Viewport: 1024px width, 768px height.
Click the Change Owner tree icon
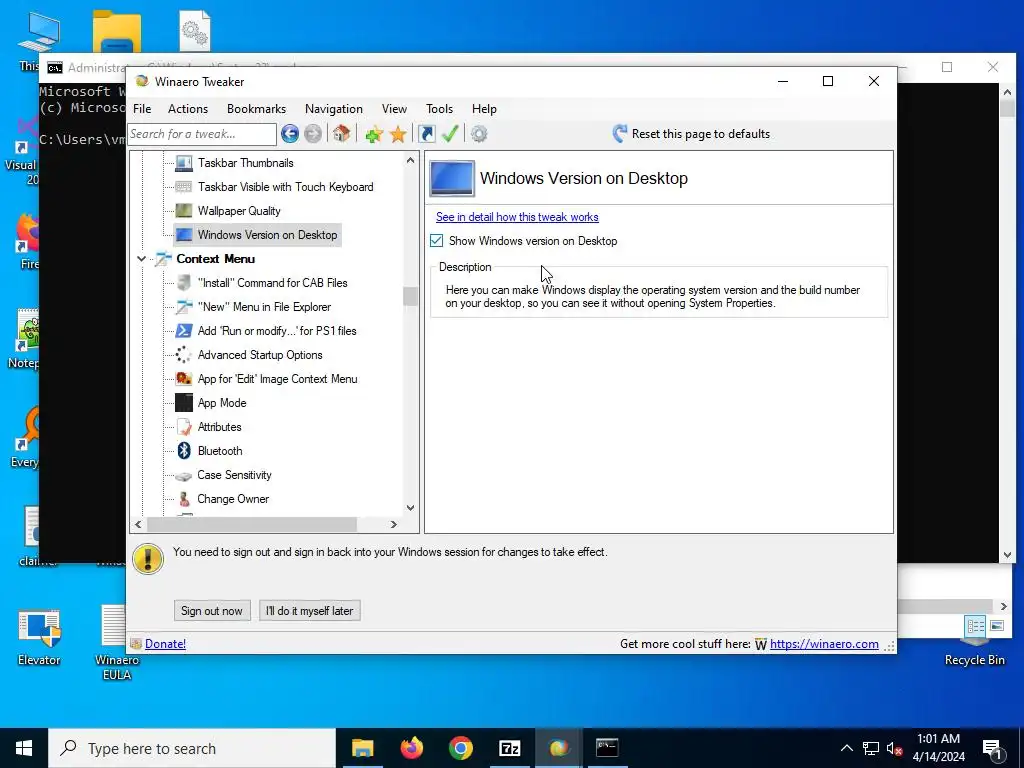coord(184,499)
